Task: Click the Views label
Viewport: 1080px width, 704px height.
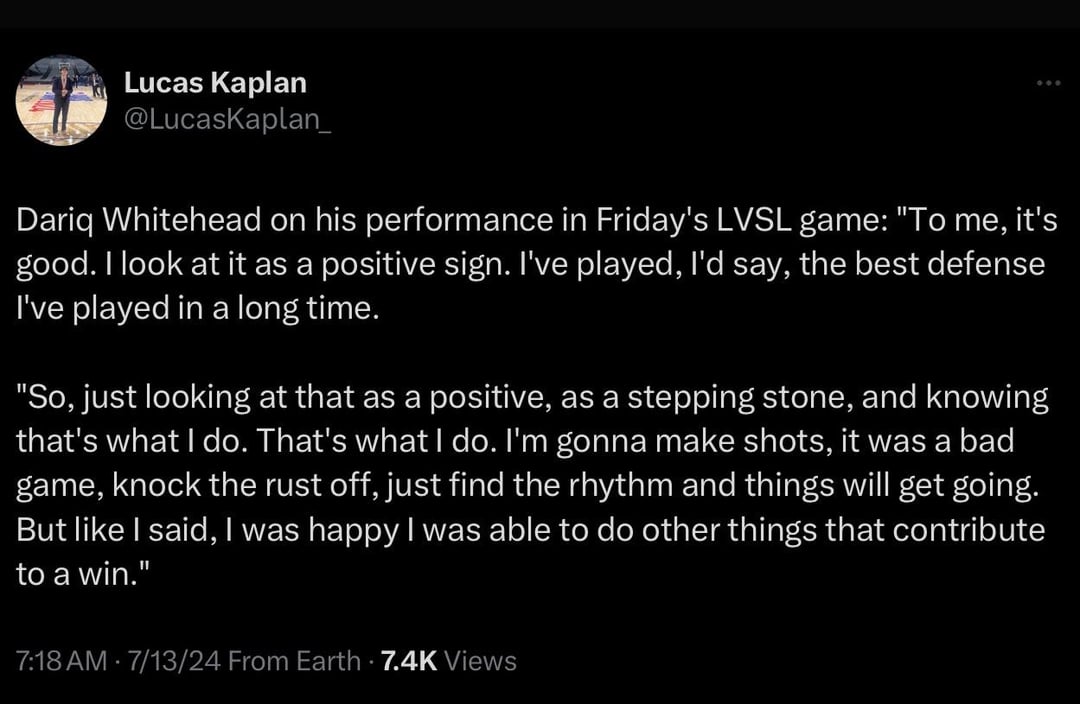Action: tap(480, 660)
